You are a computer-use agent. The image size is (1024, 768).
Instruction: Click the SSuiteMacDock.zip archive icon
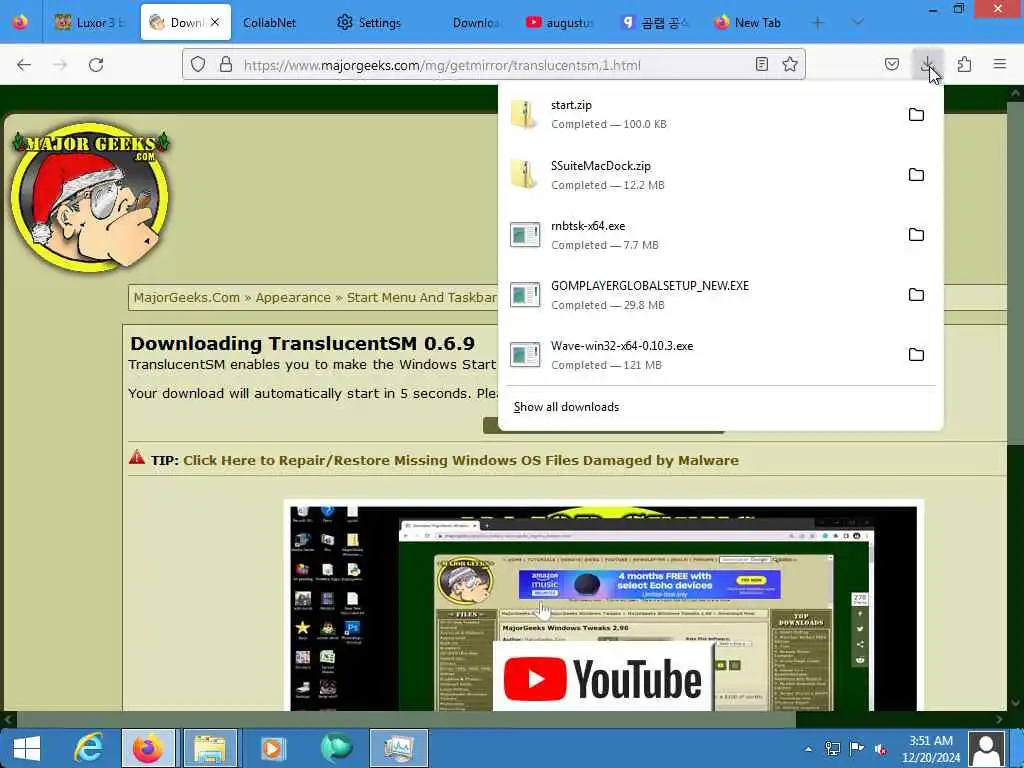click(x=524, y=174)
